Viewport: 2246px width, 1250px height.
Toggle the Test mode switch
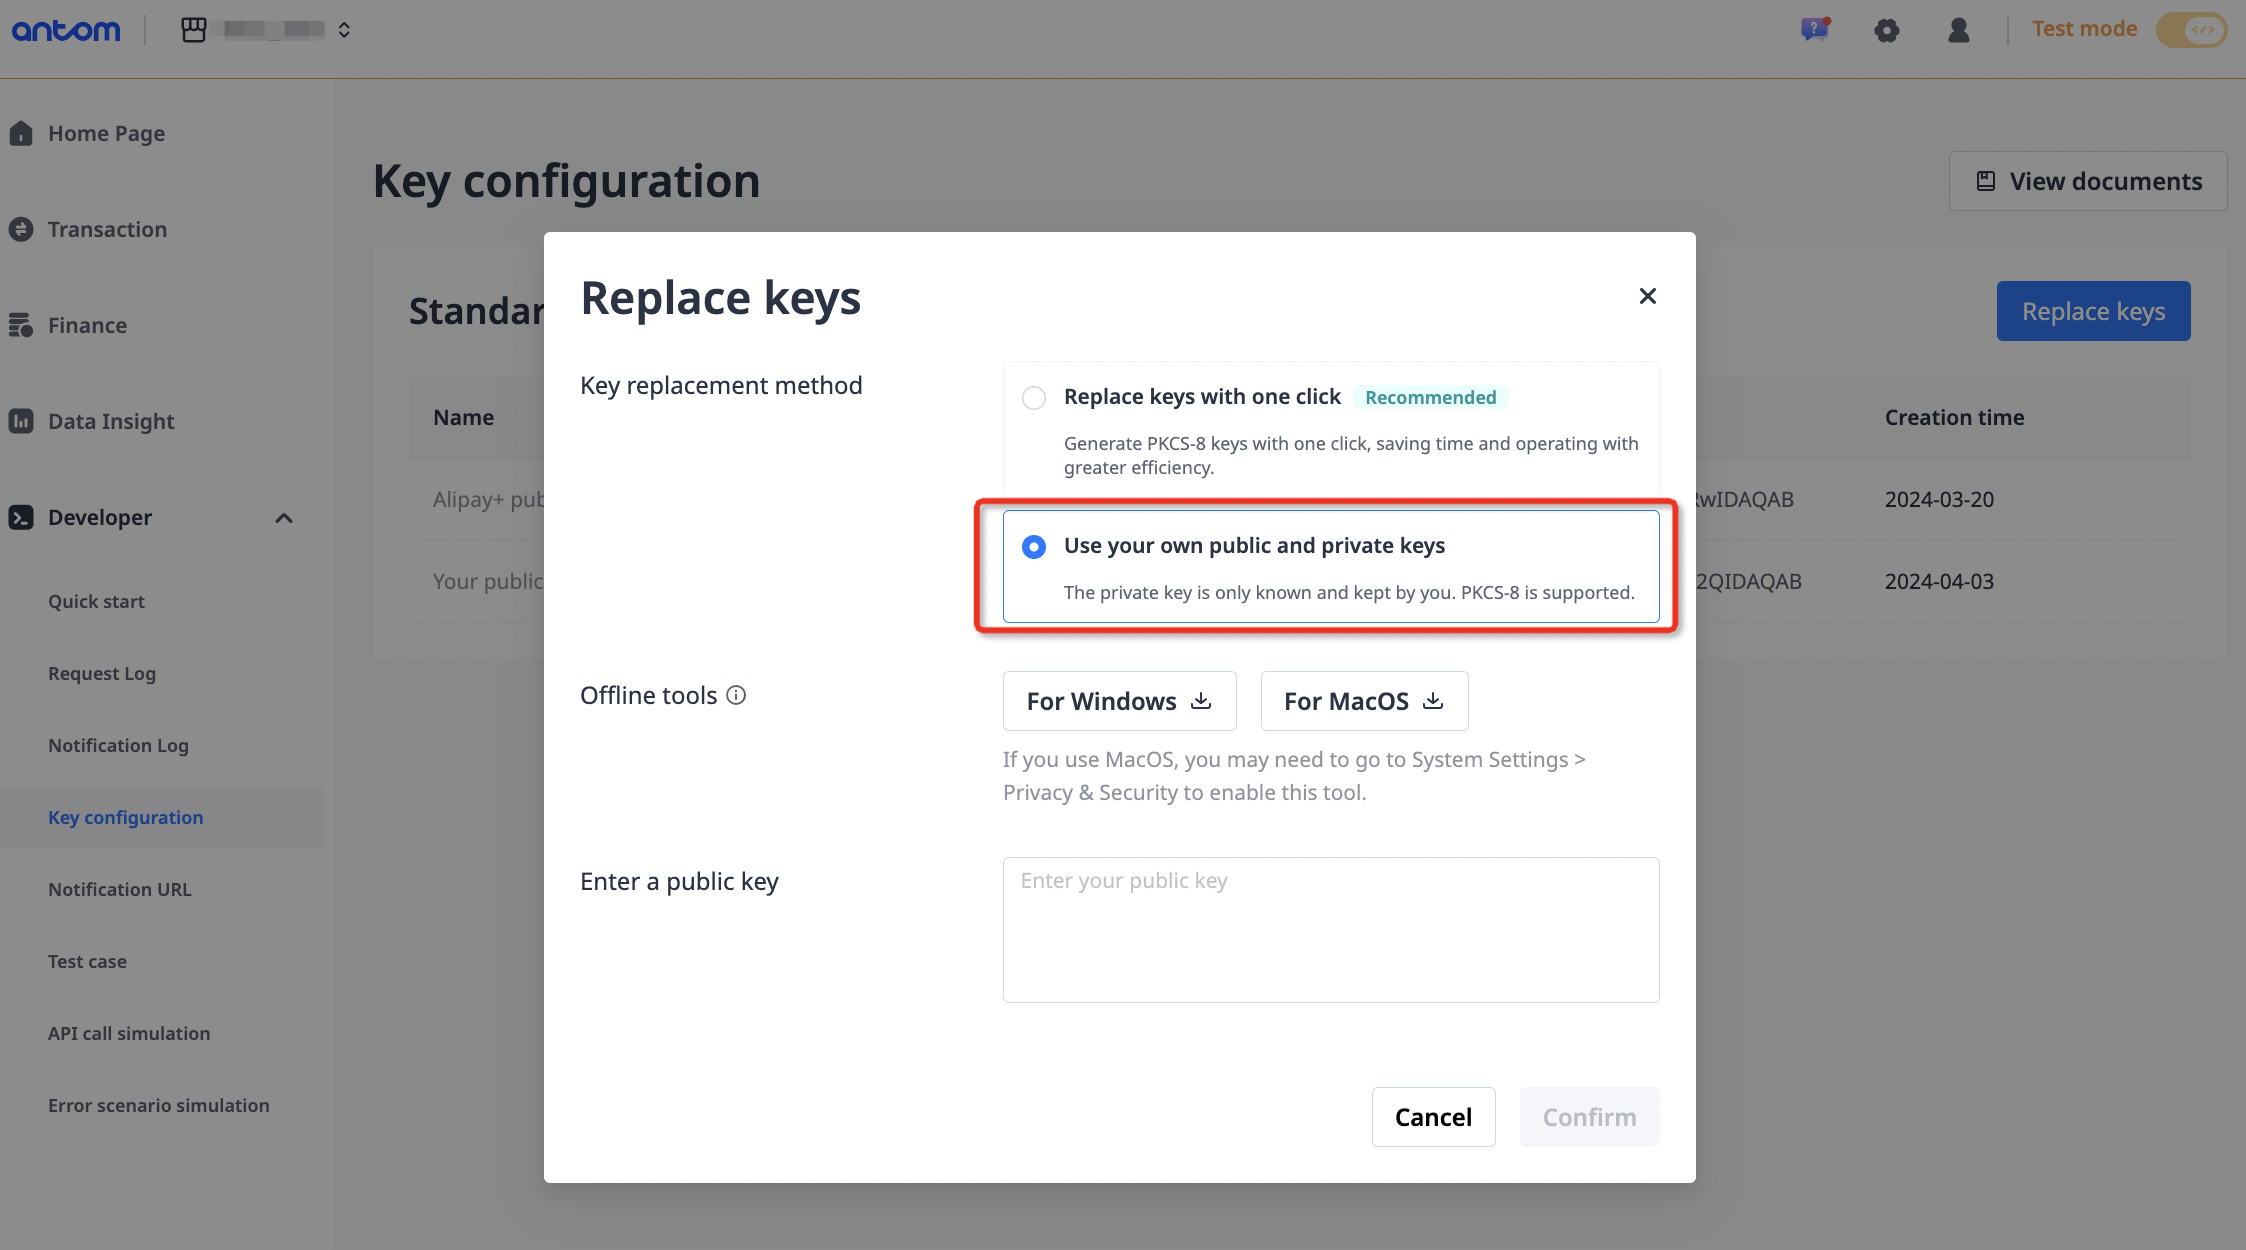[2190, 30]
